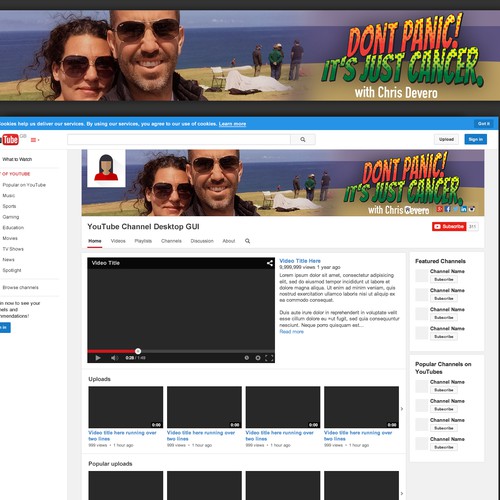Click the first thumbnail under Popular uploads

pos(126,485)
